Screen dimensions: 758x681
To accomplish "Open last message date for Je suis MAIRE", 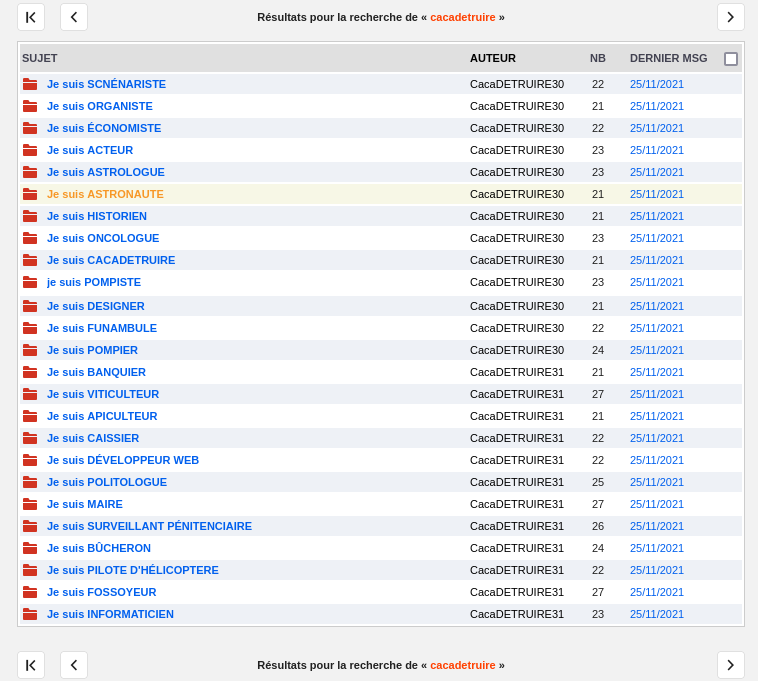I will 657,504.
